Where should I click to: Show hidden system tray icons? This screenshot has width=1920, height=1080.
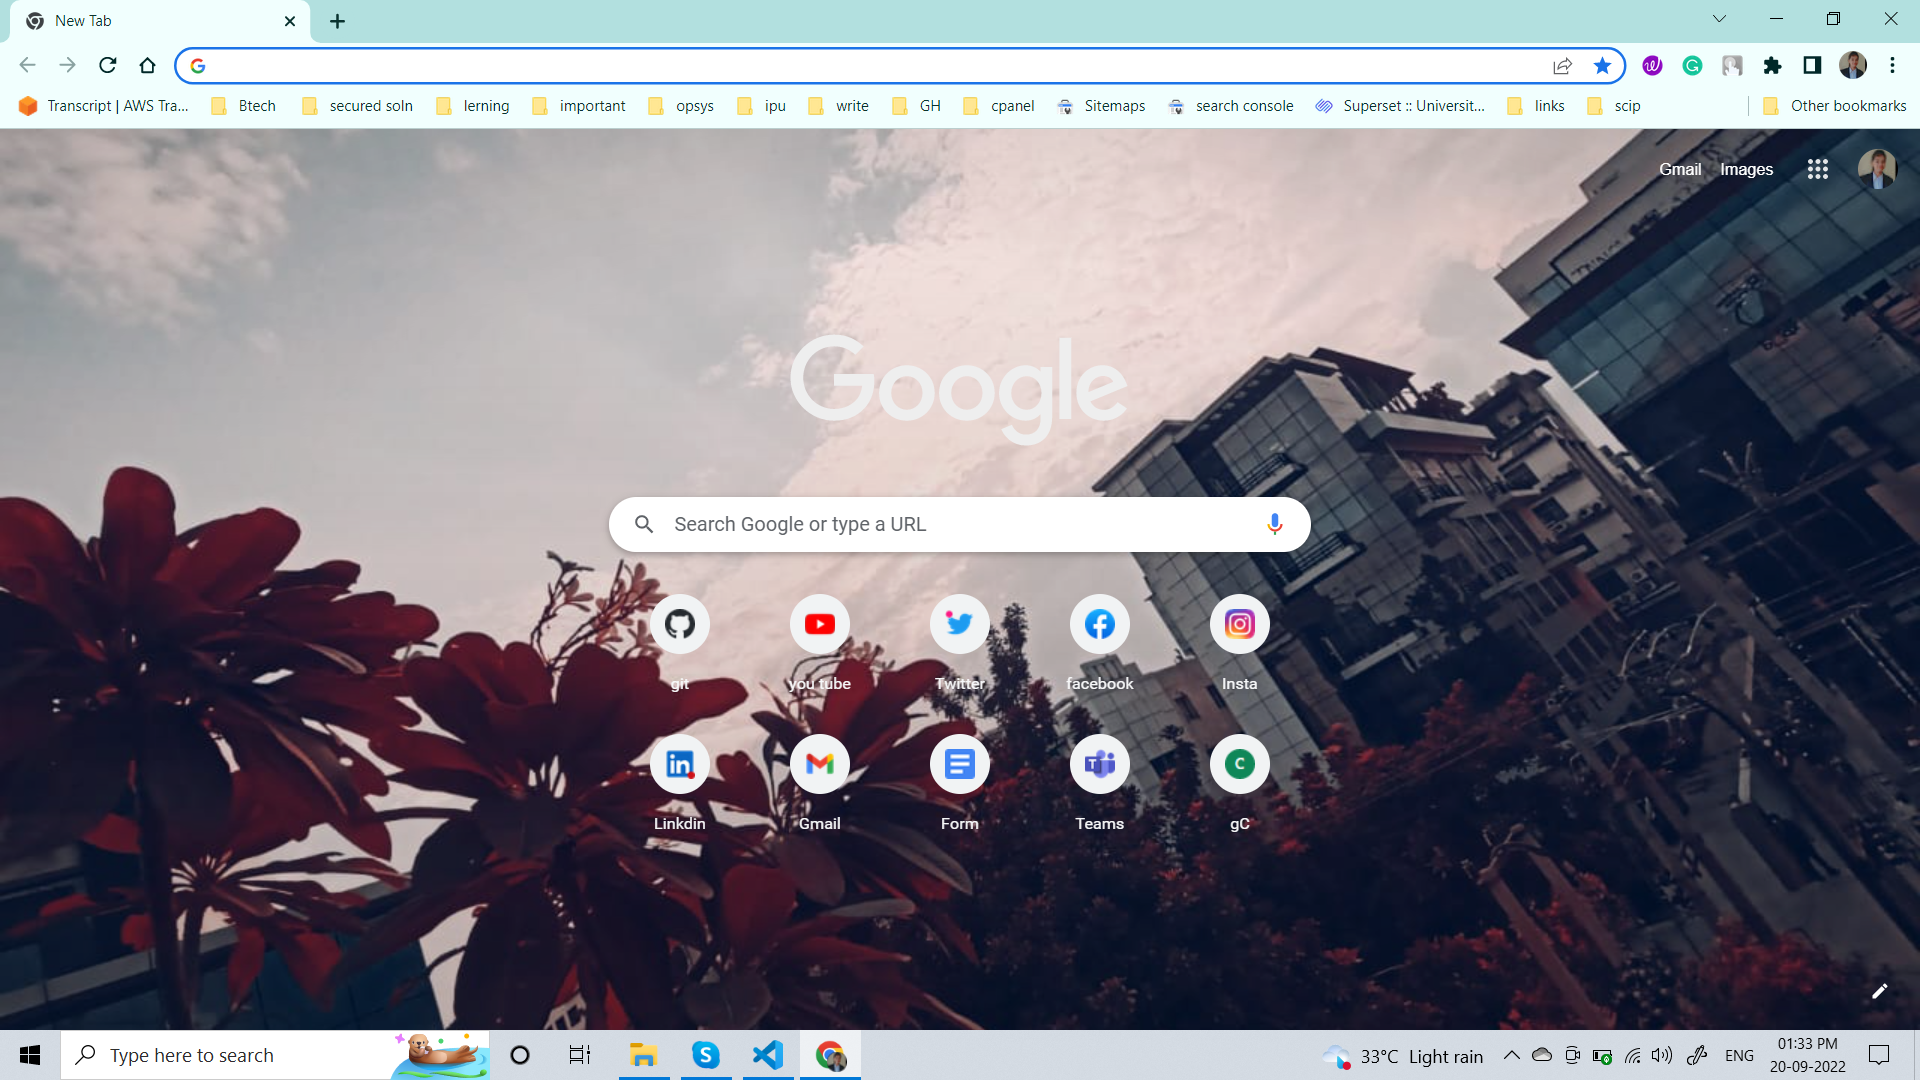tap(1511, 1055)
